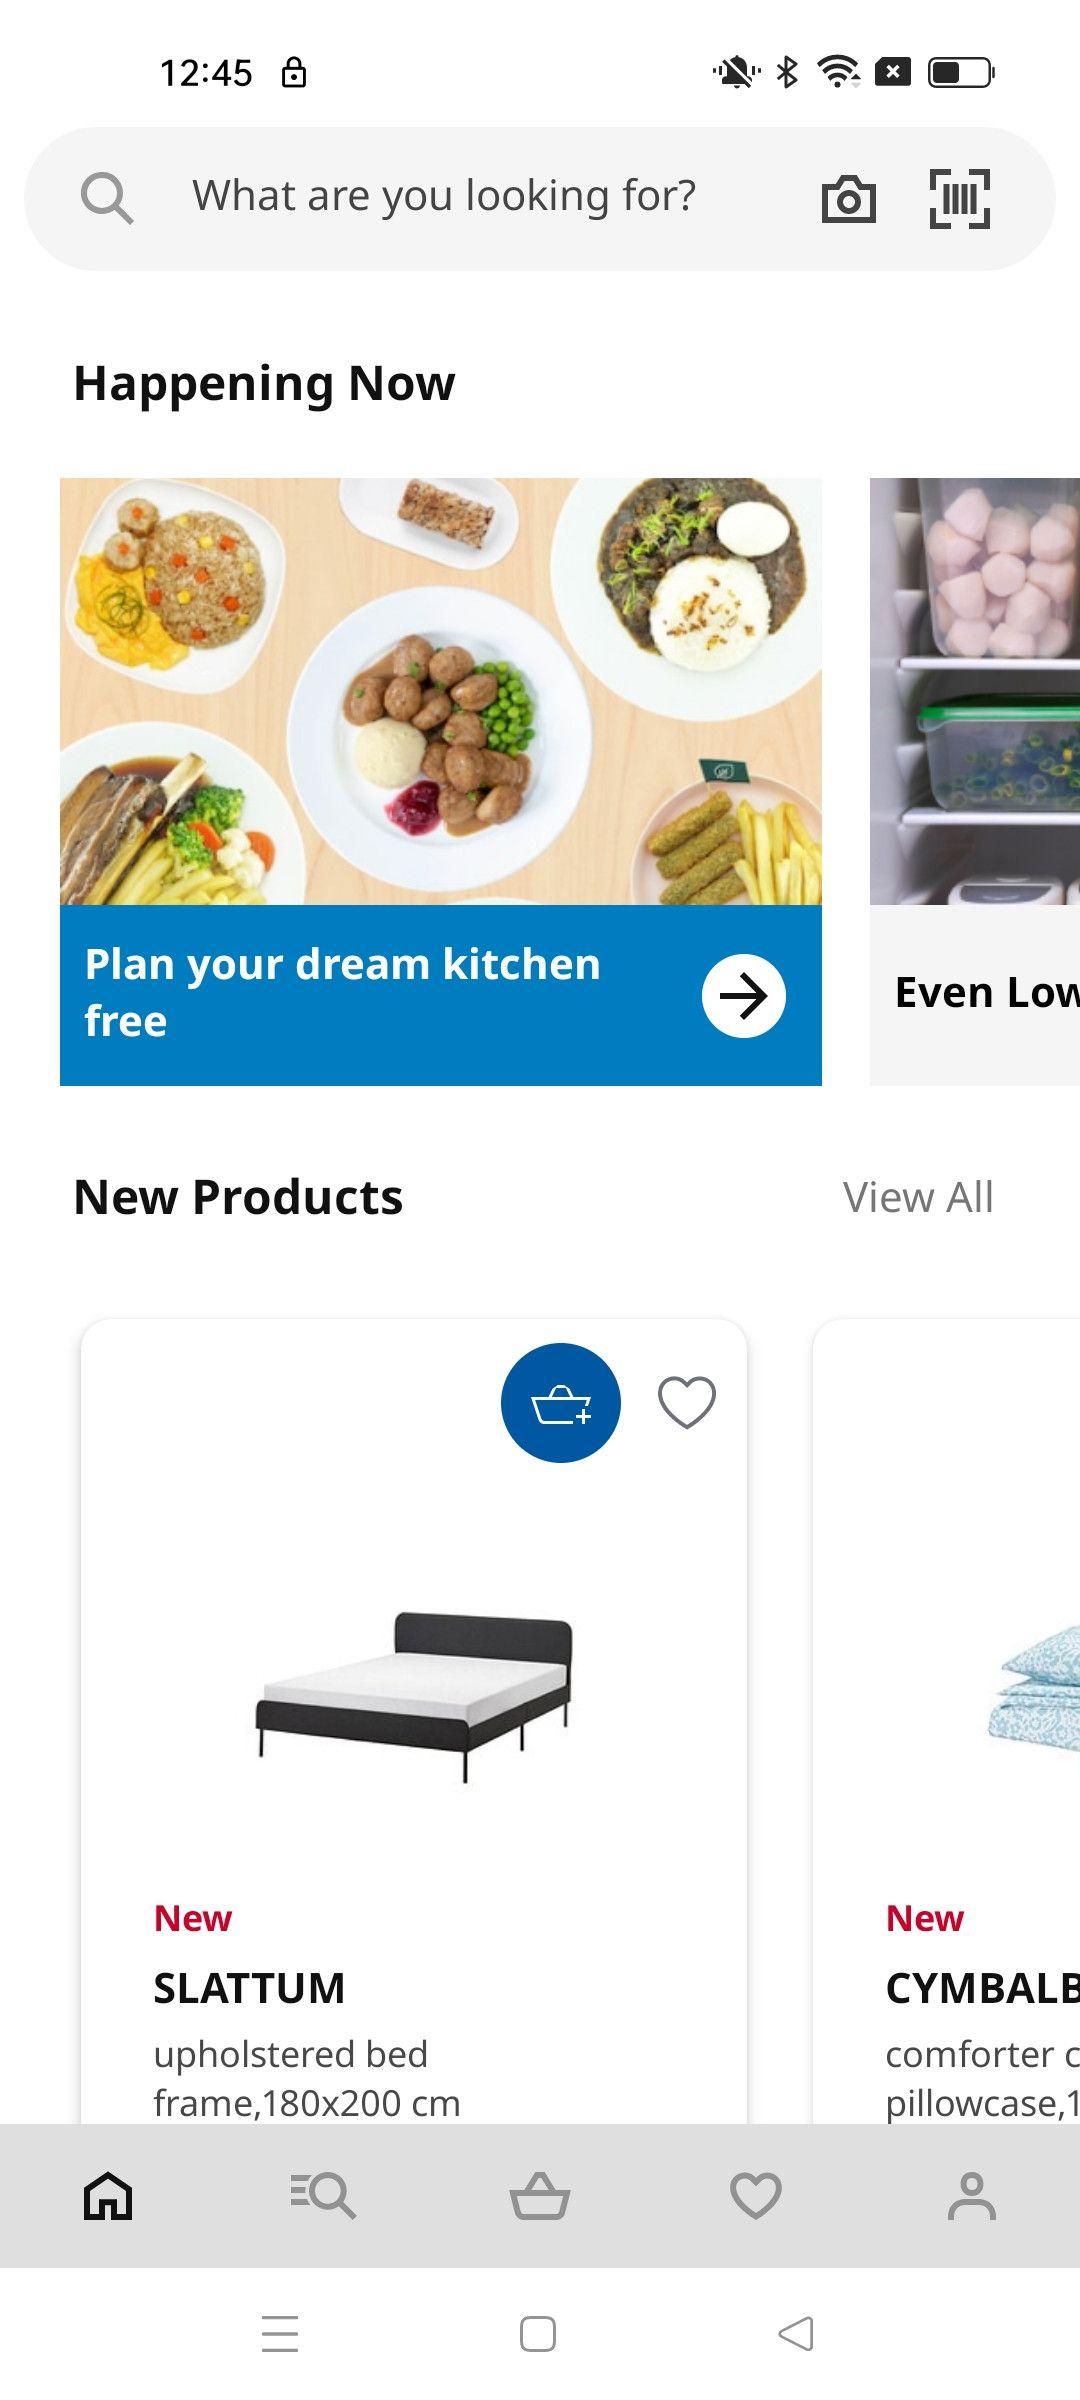Image resolution: width=1080 pixels, height=2400 pixels.
Task: Click the arrow on dream kitchen banner
Action: click(744, 996)
